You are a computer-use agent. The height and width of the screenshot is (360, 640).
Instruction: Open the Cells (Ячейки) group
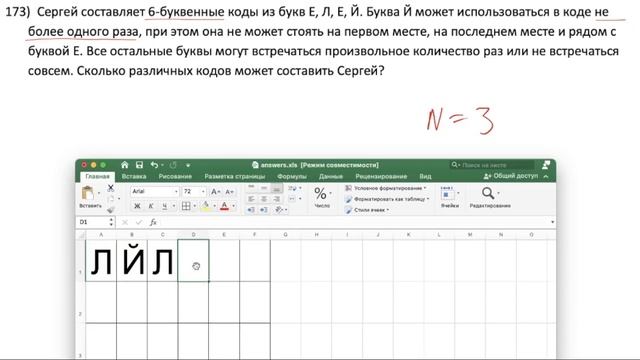450,197
